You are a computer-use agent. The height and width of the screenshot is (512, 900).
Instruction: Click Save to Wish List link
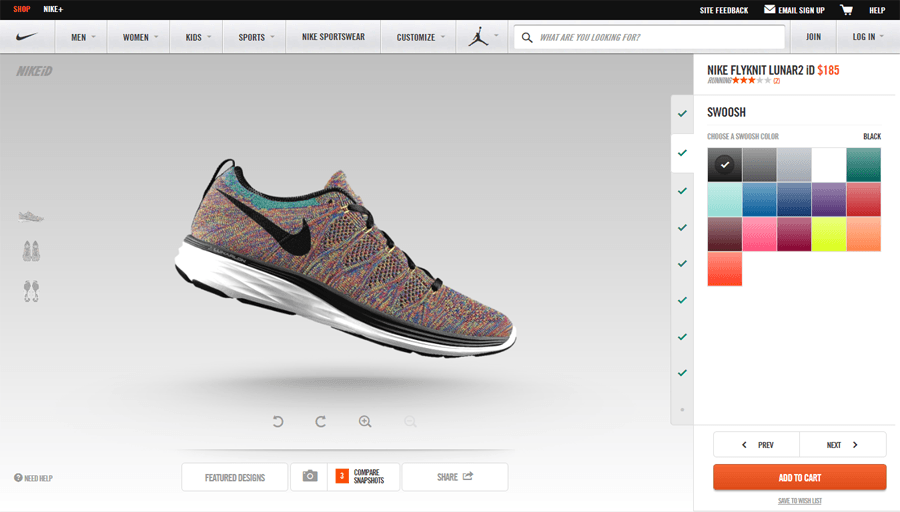(x=800, y=501)
